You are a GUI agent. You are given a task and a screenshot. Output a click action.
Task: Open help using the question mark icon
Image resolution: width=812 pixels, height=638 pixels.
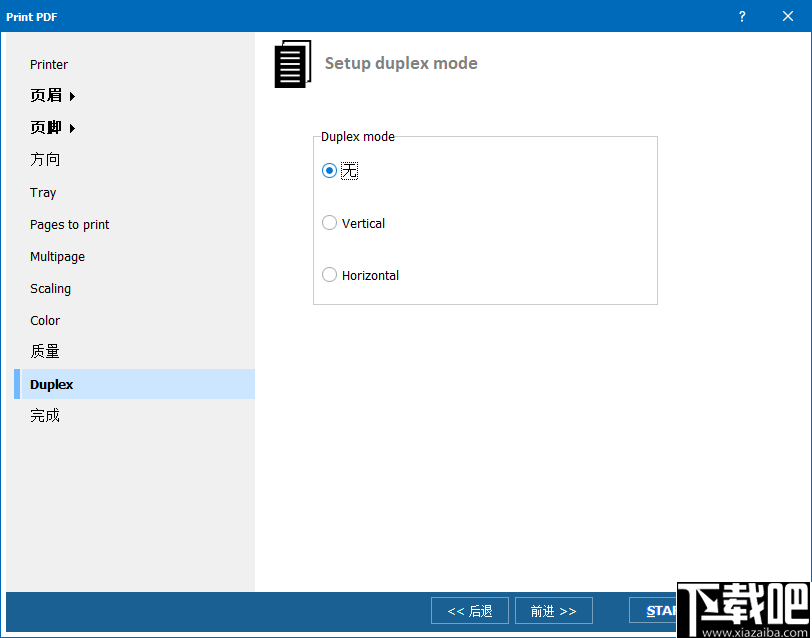pyautogui.click(x=741, y=16)
